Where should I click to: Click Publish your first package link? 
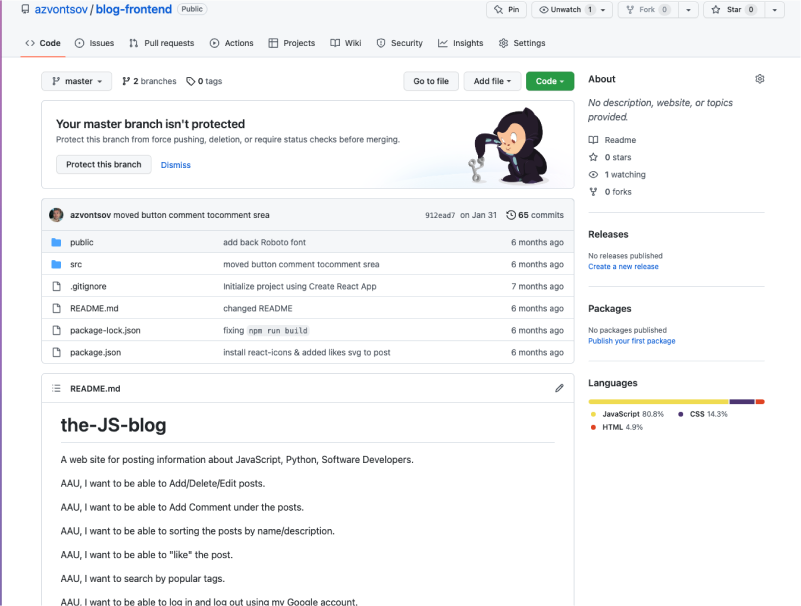[631, 341]
